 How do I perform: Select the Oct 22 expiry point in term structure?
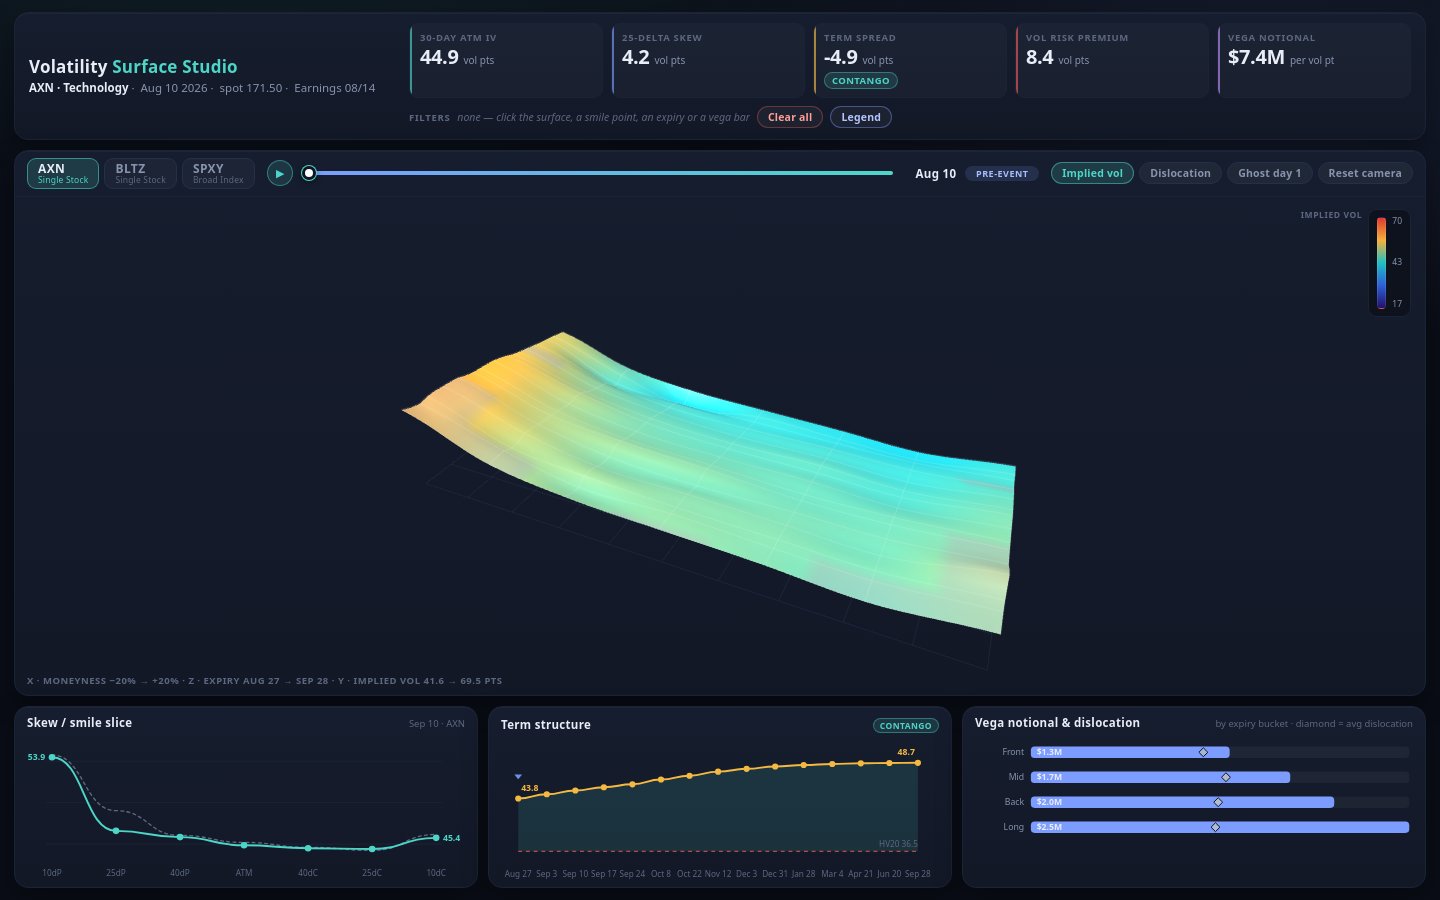tap(689, 776)
